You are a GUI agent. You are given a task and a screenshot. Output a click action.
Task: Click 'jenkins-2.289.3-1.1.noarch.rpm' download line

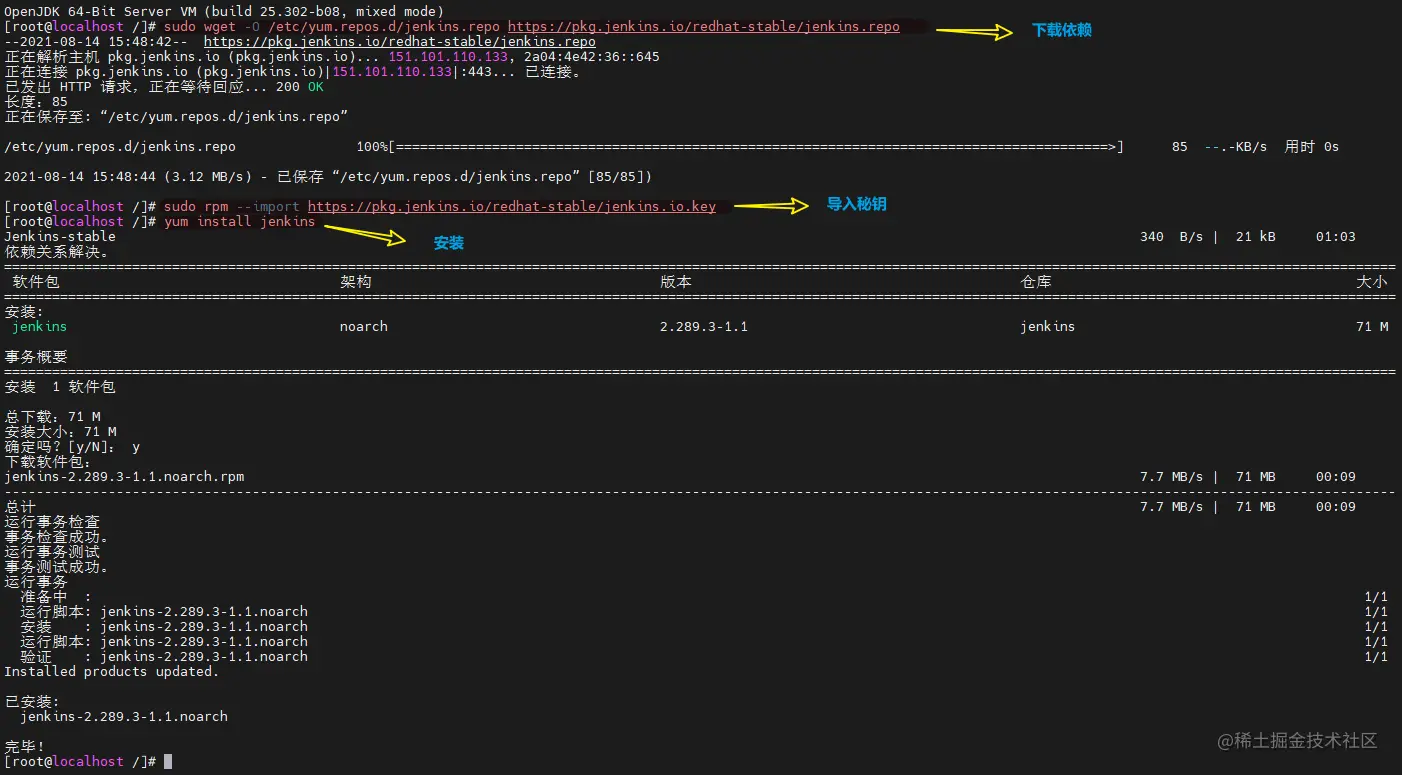point(124,477)
